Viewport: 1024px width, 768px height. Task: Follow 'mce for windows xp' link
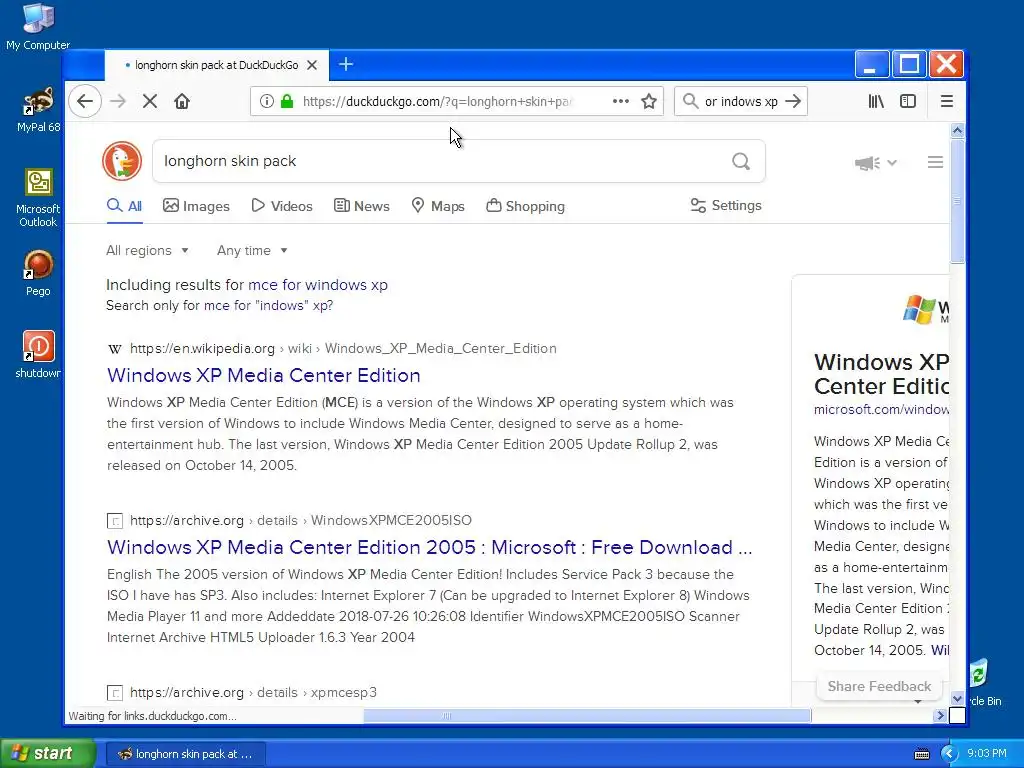pos(317,285)
